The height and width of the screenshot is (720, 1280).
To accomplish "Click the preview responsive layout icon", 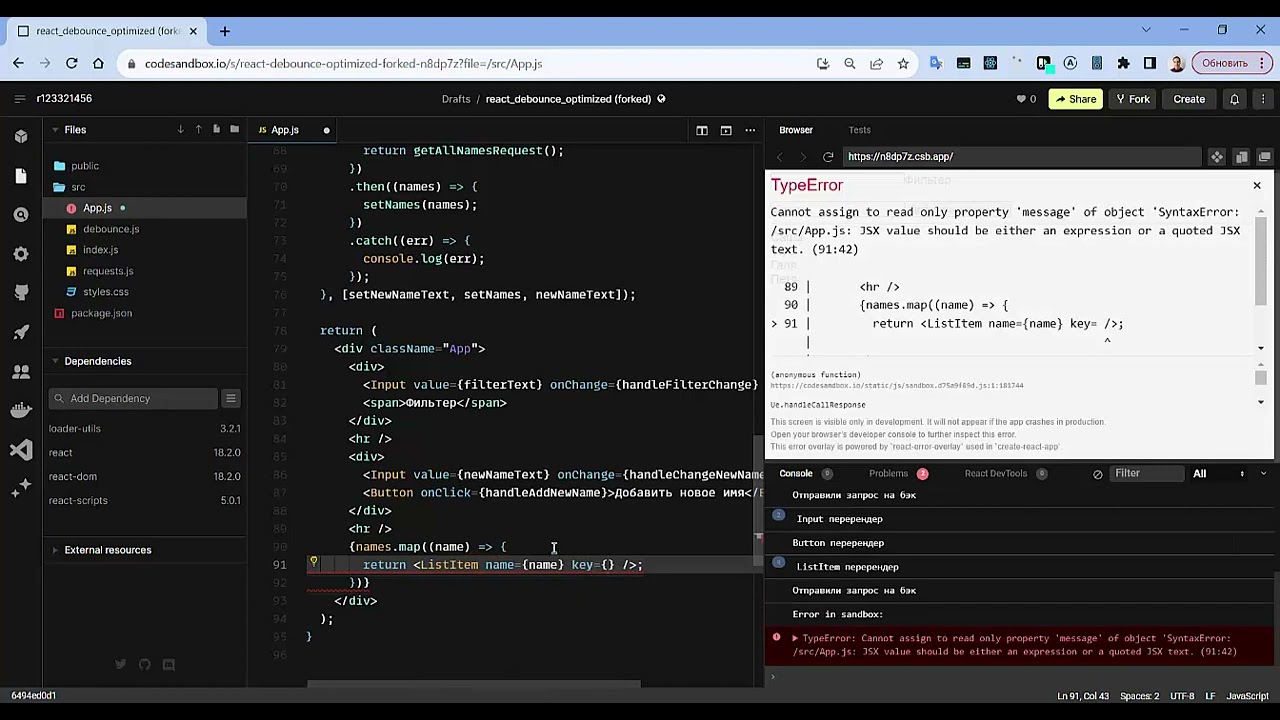I will pyautogui.click(x=1241, y=157).
